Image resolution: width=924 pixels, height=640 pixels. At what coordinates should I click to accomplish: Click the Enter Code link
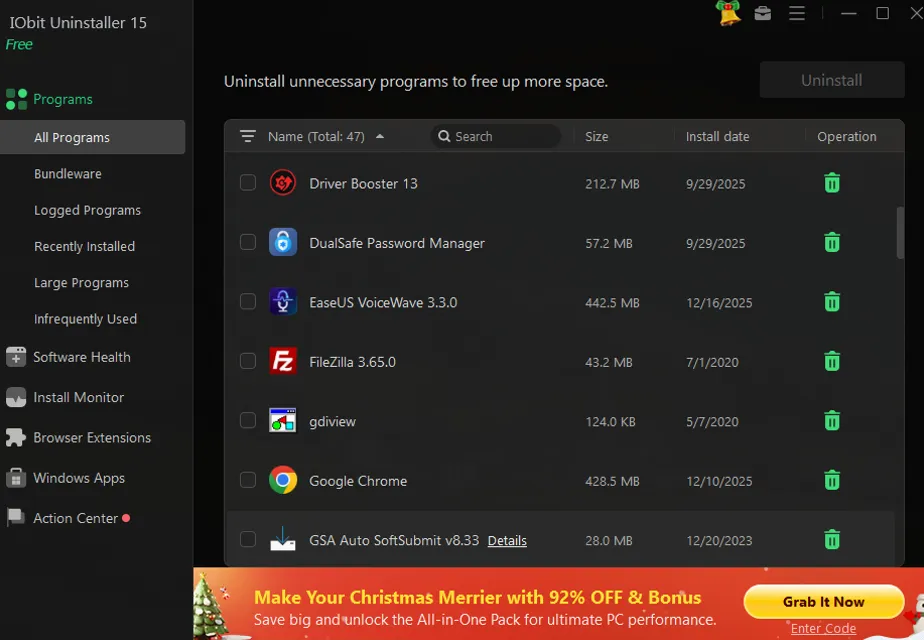[823, 629]
